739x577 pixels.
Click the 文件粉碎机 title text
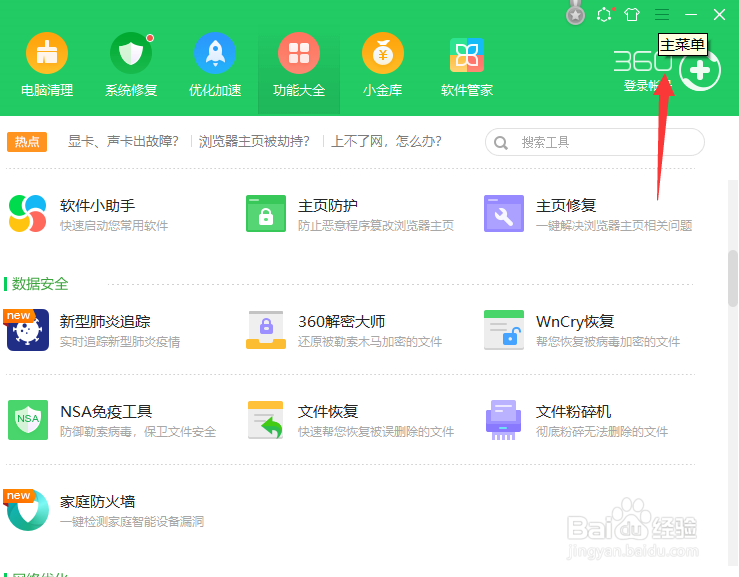pos(574,412)
